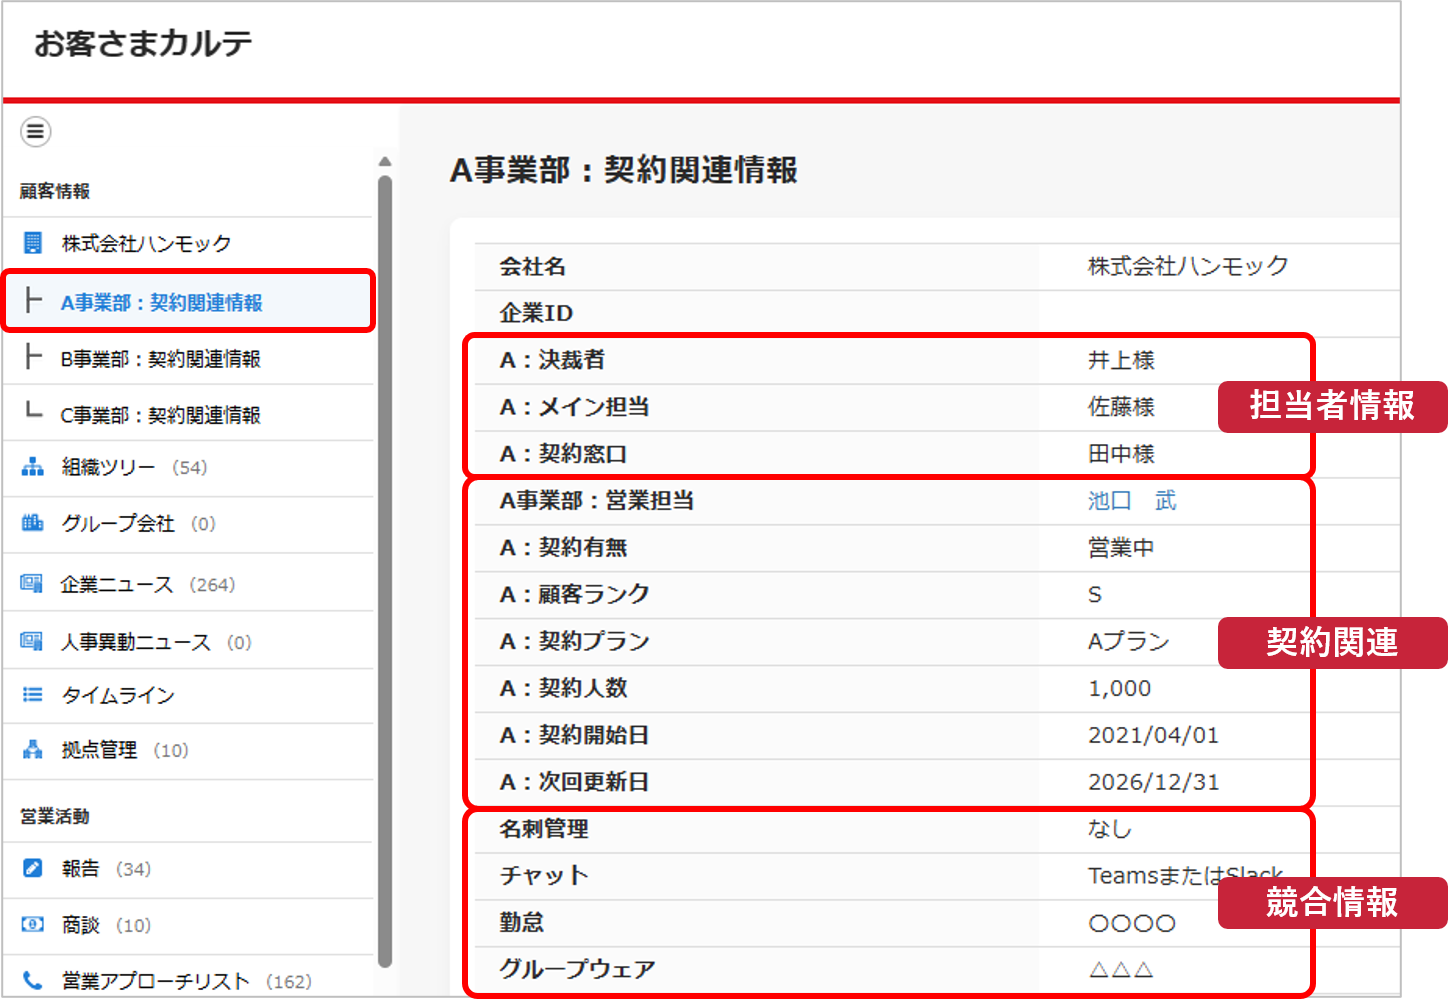Click the 勤怠 field label

point(521,922)
